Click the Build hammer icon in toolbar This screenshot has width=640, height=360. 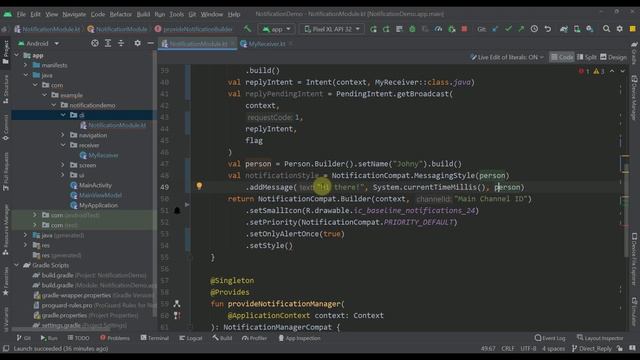[x=247, y=29]
